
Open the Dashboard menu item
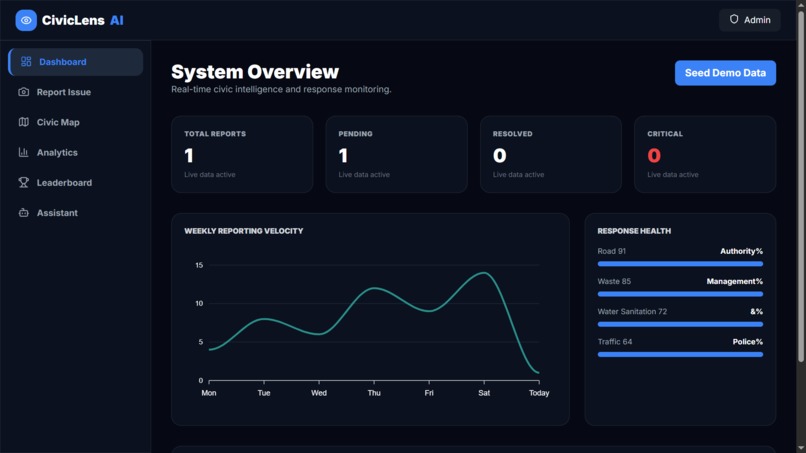(76, 62)
